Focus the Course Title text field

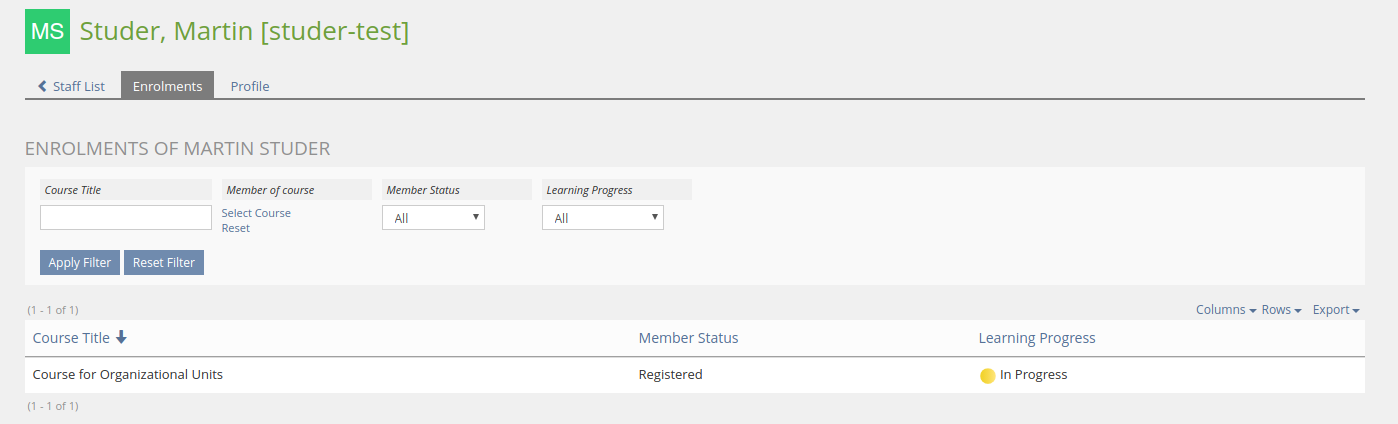pos(126,218)
